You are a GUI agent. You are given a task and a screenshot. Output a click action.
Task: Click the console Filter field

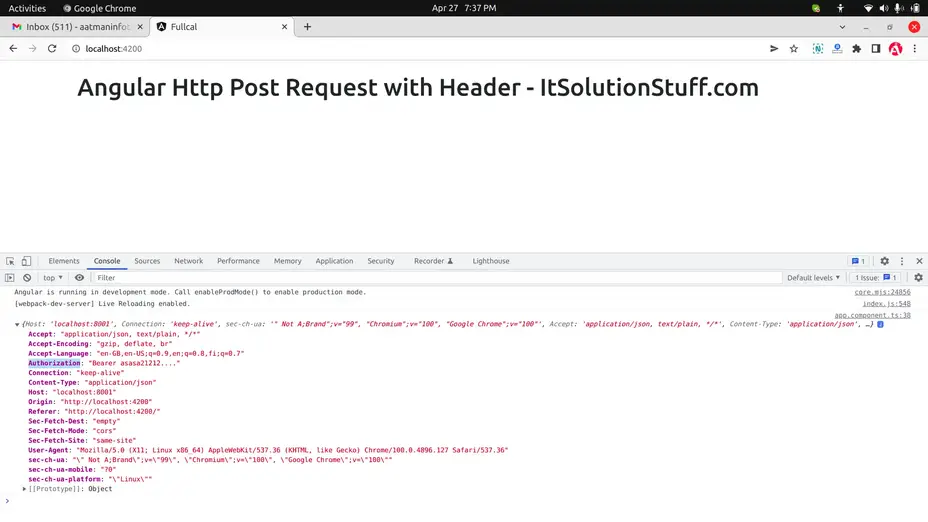(438, 278)
